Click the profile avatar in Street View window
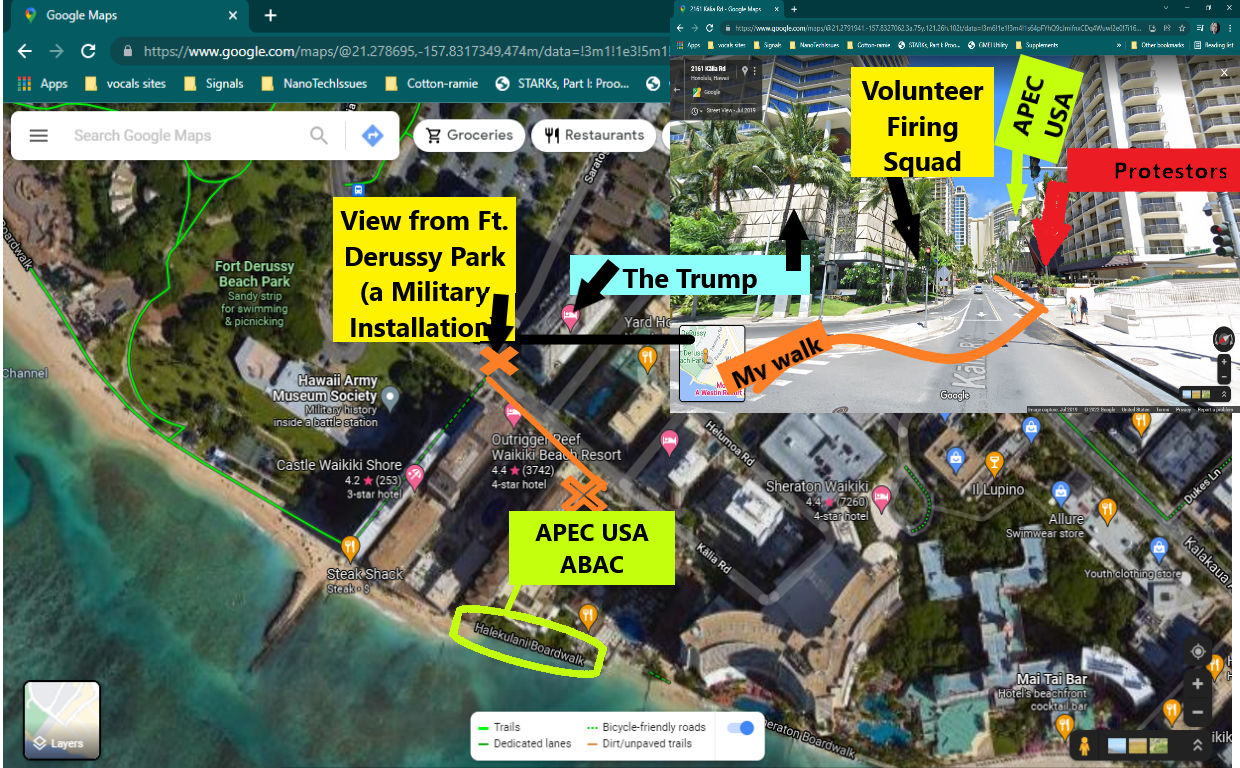The height and width of the screenshot is (768, 1240). [x=1215, y=28]
